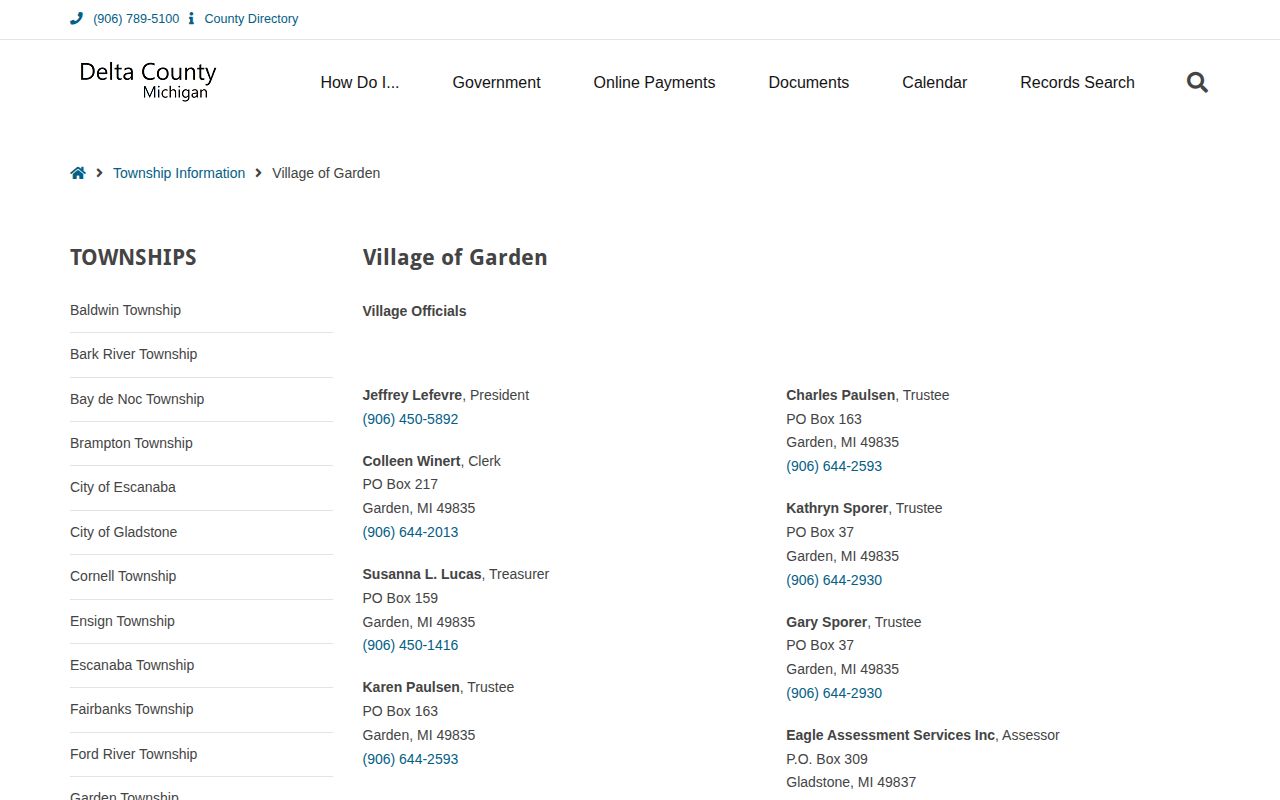Select City of Gladstone
This screenshot has height=800, width=1280.
point(123,532)
